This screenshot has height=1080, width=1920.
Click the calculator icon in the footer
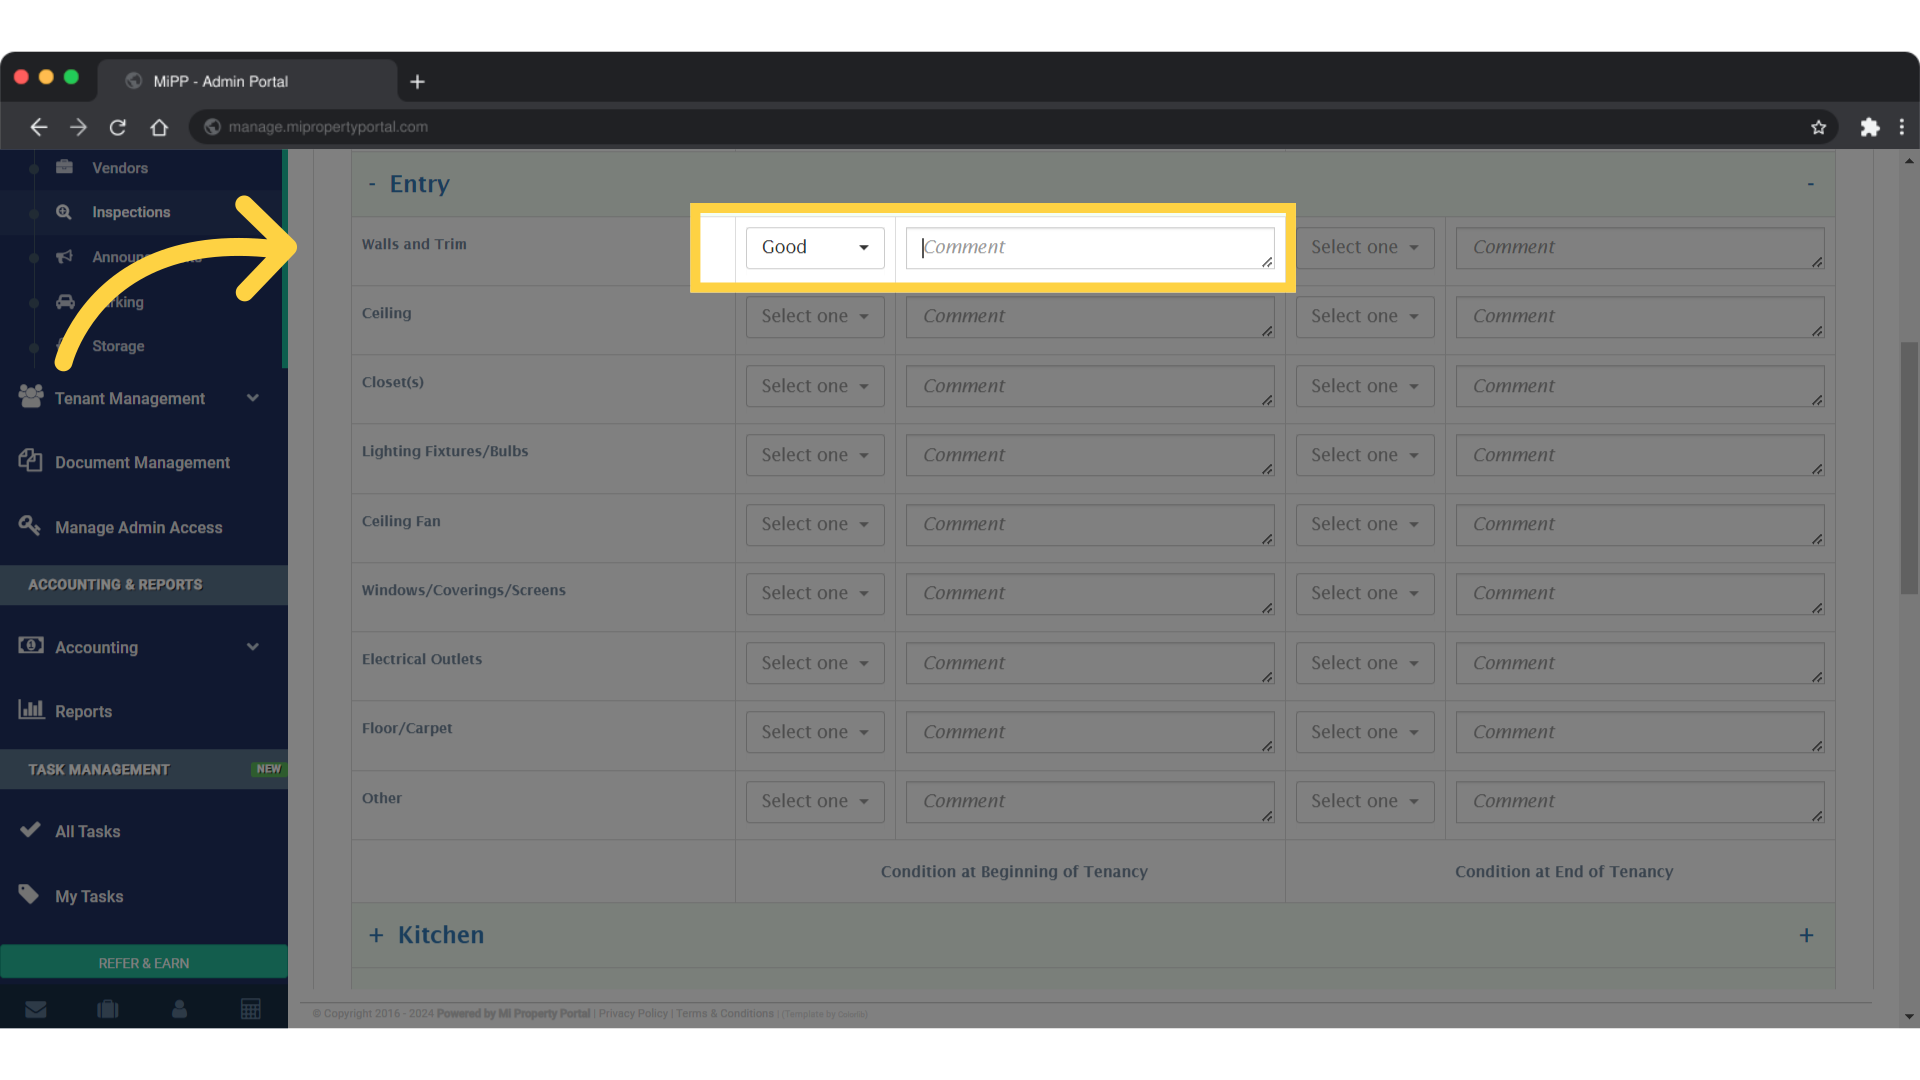click(250, 1009)
